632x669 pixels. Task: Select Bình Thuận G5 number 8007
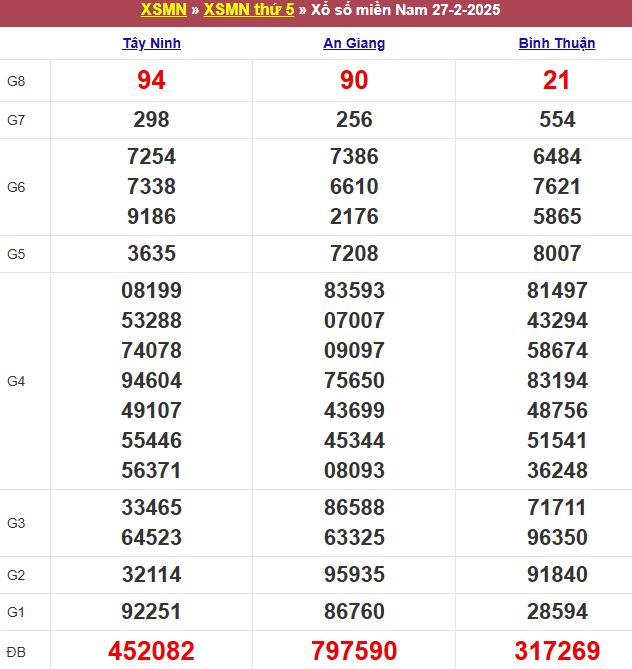tap(557, 253)
